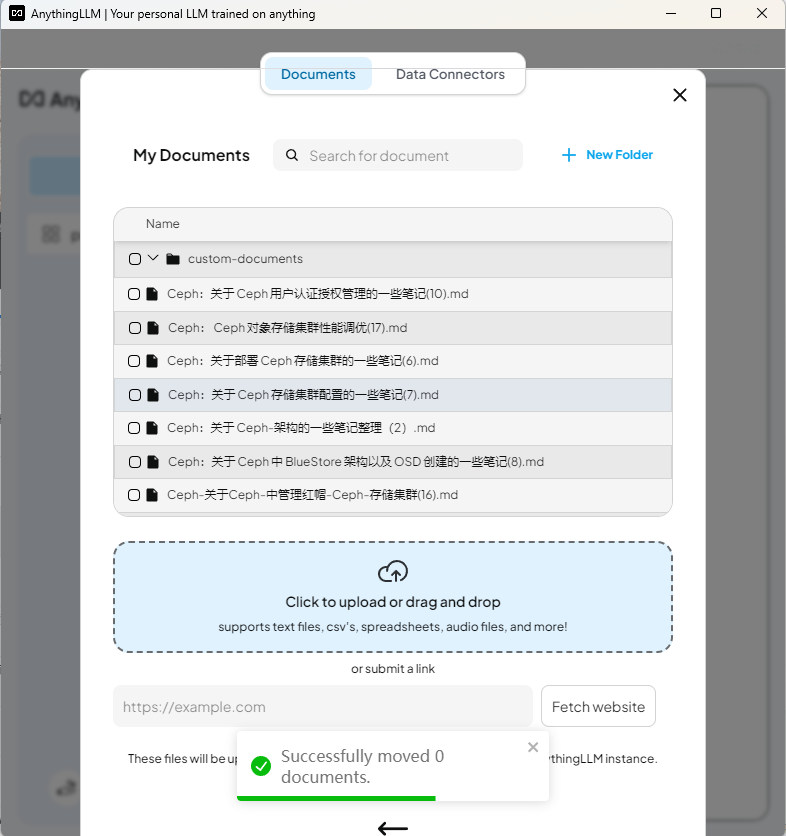The height and width of the screenshot is (836, 786).
Task: Click file icon of BlueStore 架构(8).md
Action: [153, 462]
